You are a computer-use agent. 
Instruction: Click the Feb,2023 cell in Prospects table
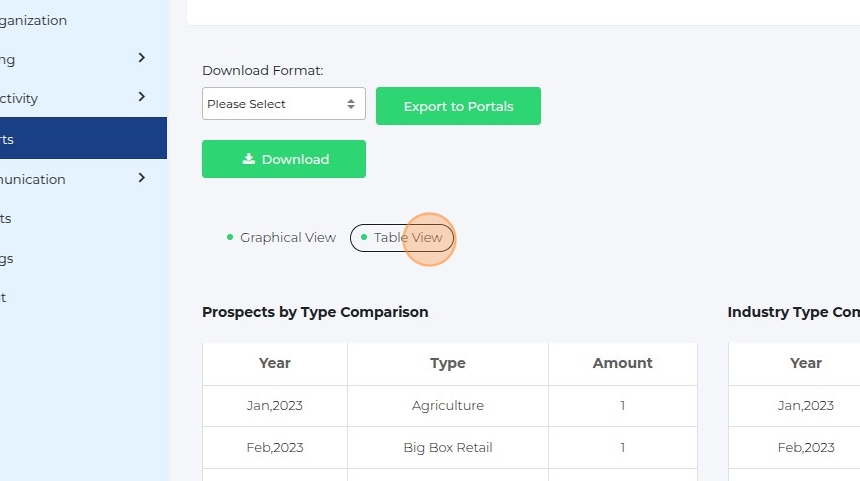click(275, 448)
